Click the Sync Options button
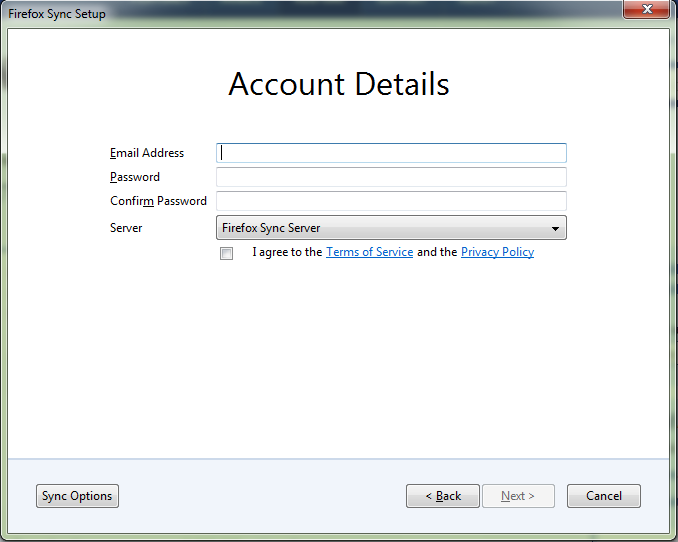This screenshot has width=678, height=542. 77,496
